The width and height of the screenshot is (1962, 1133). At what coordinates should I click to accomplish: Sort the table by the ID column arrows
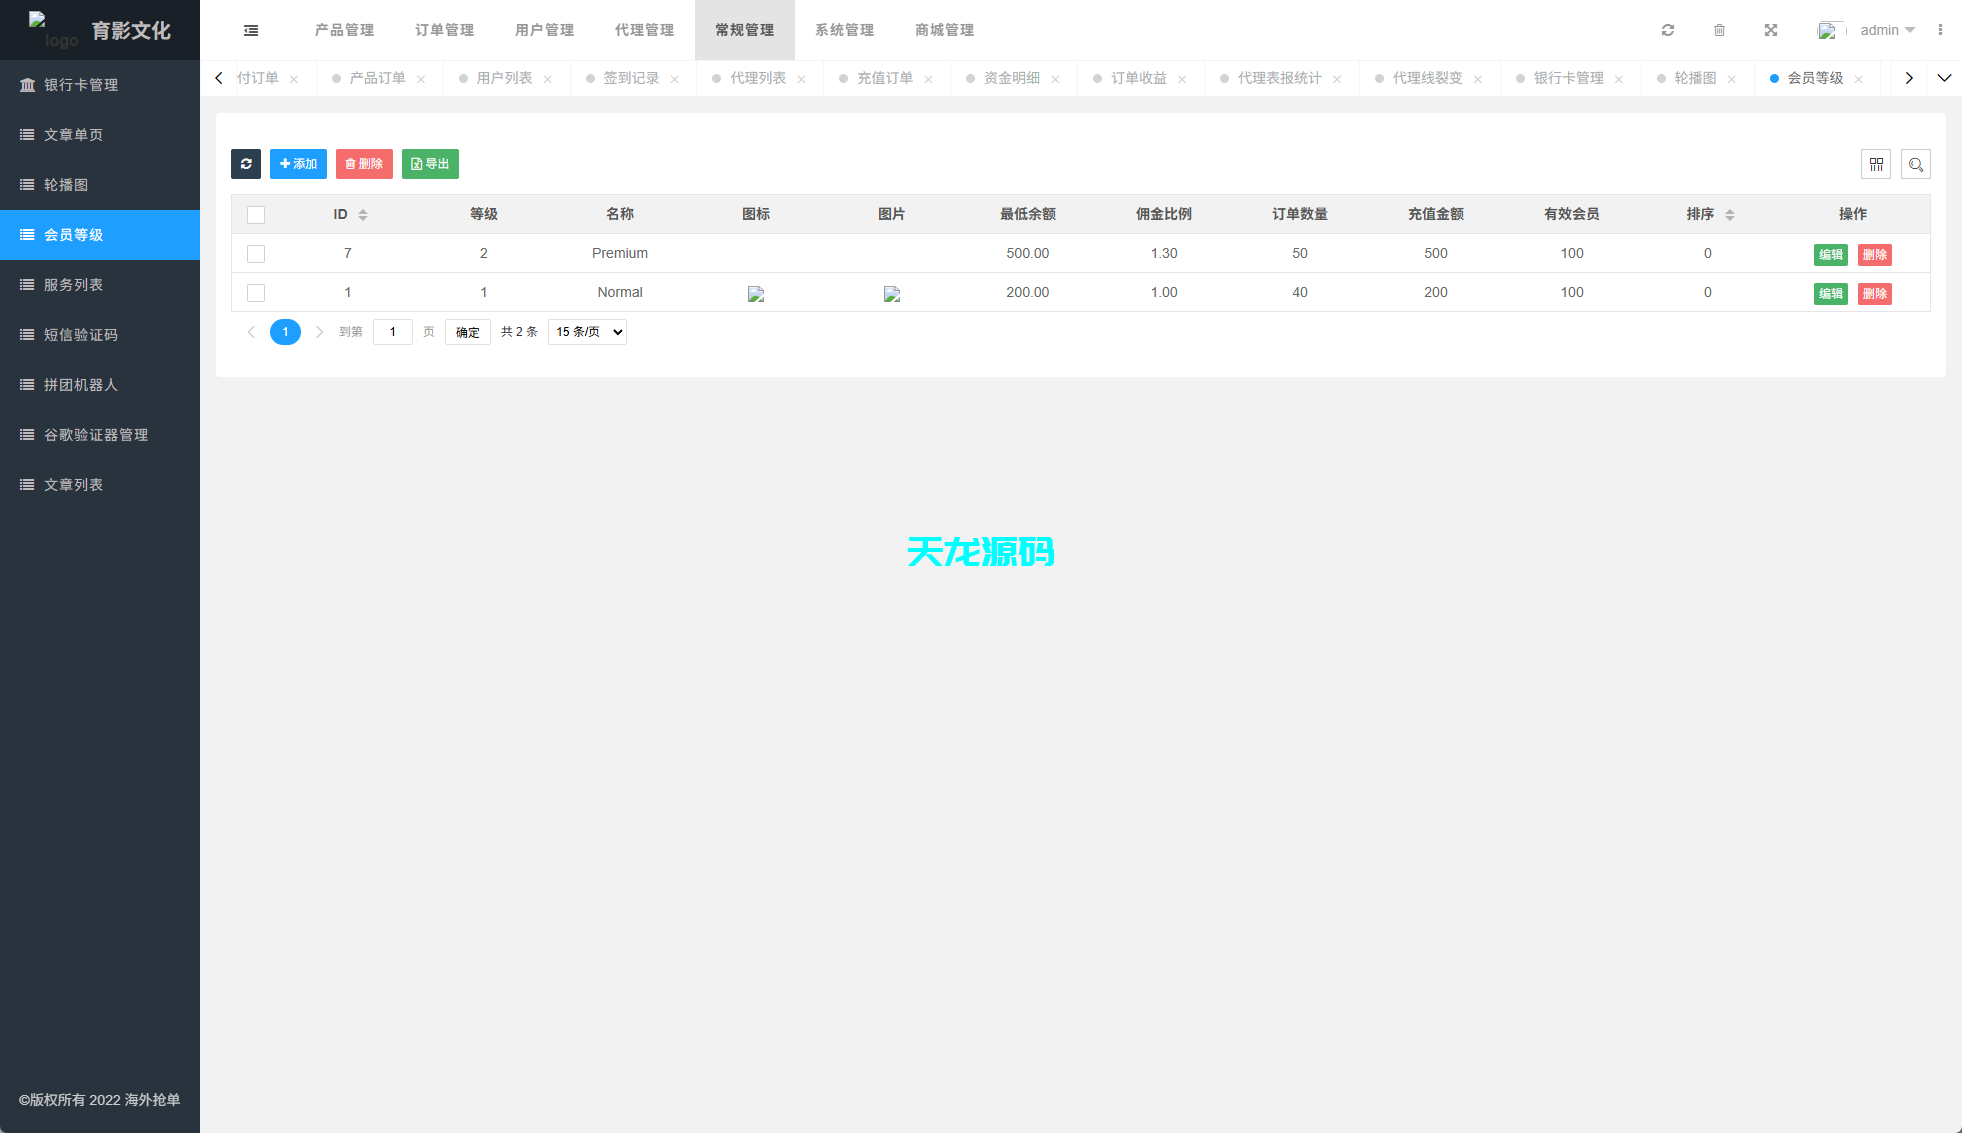pos(363,213)
